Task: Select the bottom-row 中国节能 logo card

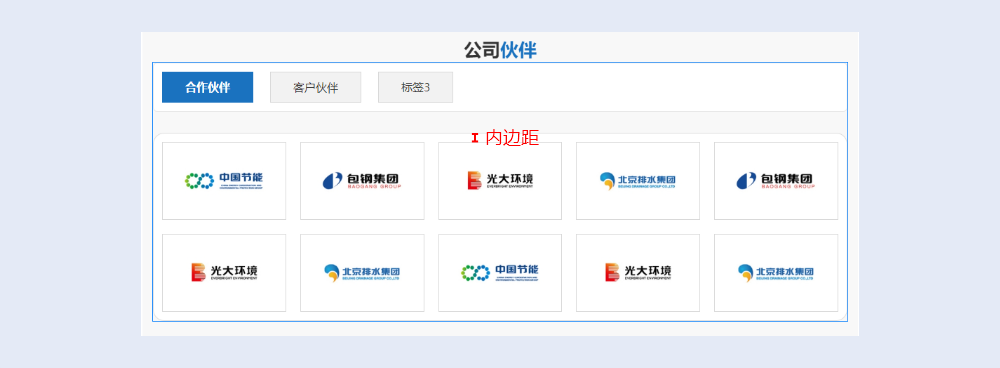Action: click(x=500, y=273)
